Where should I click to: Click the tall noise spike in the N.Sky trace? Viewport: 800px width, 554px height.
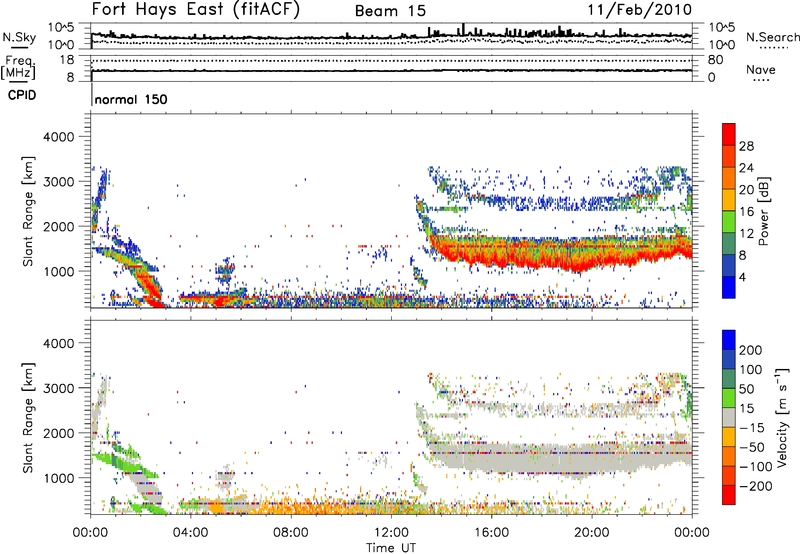point(463,30)
